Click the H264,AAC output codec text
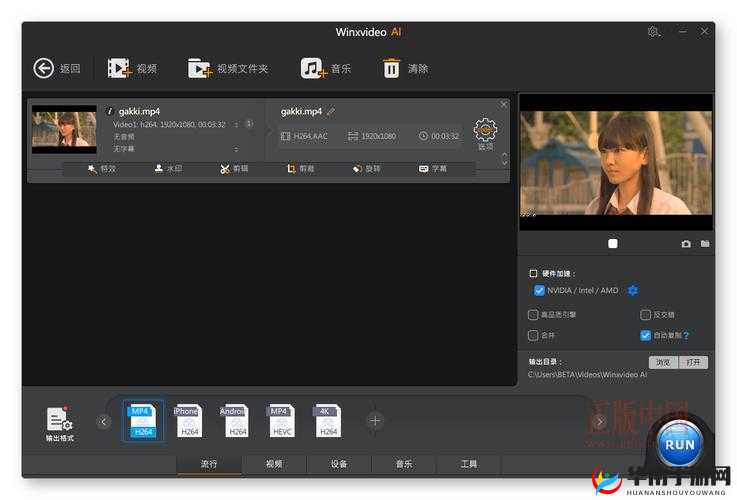737x500 pixels. click(310, 136)
